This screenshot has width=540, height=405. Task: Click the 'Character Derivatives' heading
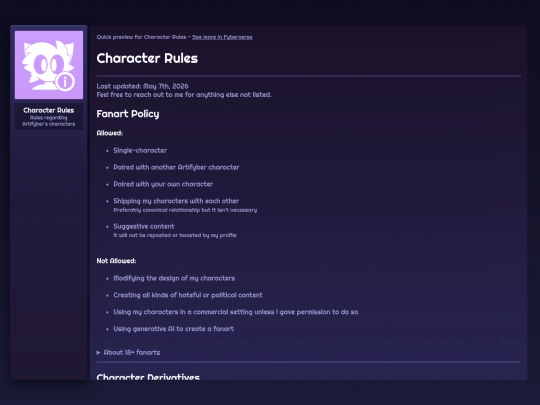(148, 376)
